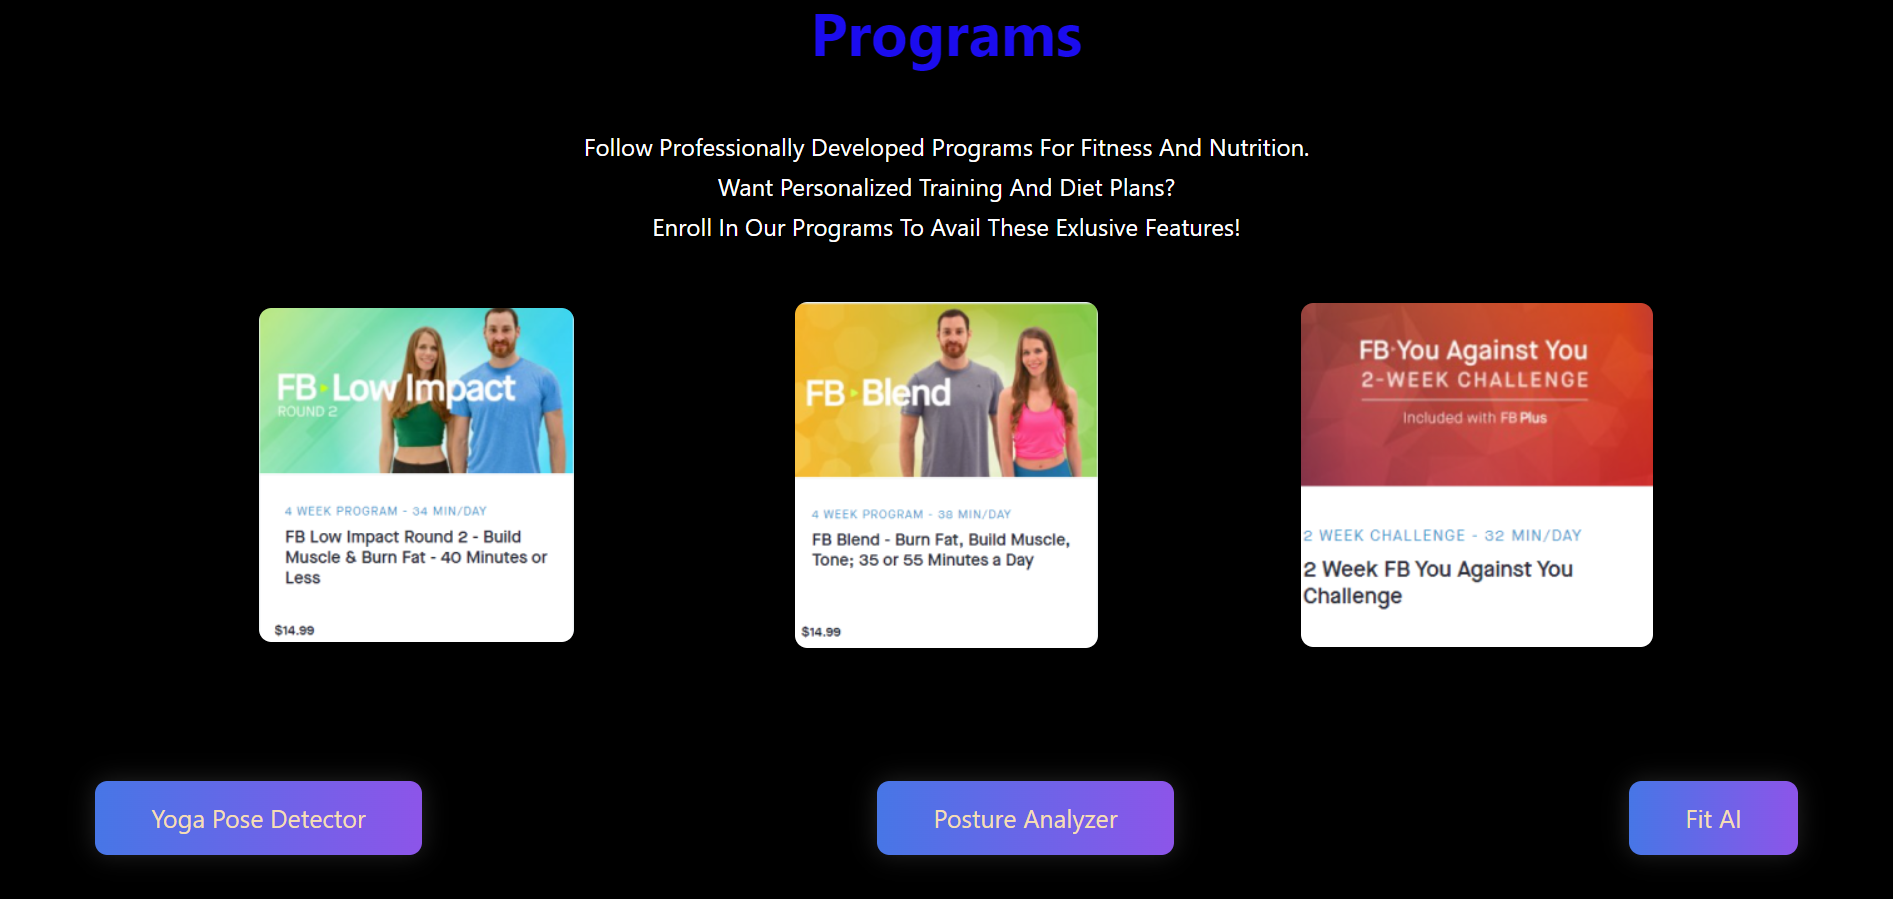Open the FB You Against You challenge banner

tap(1476, 395)
